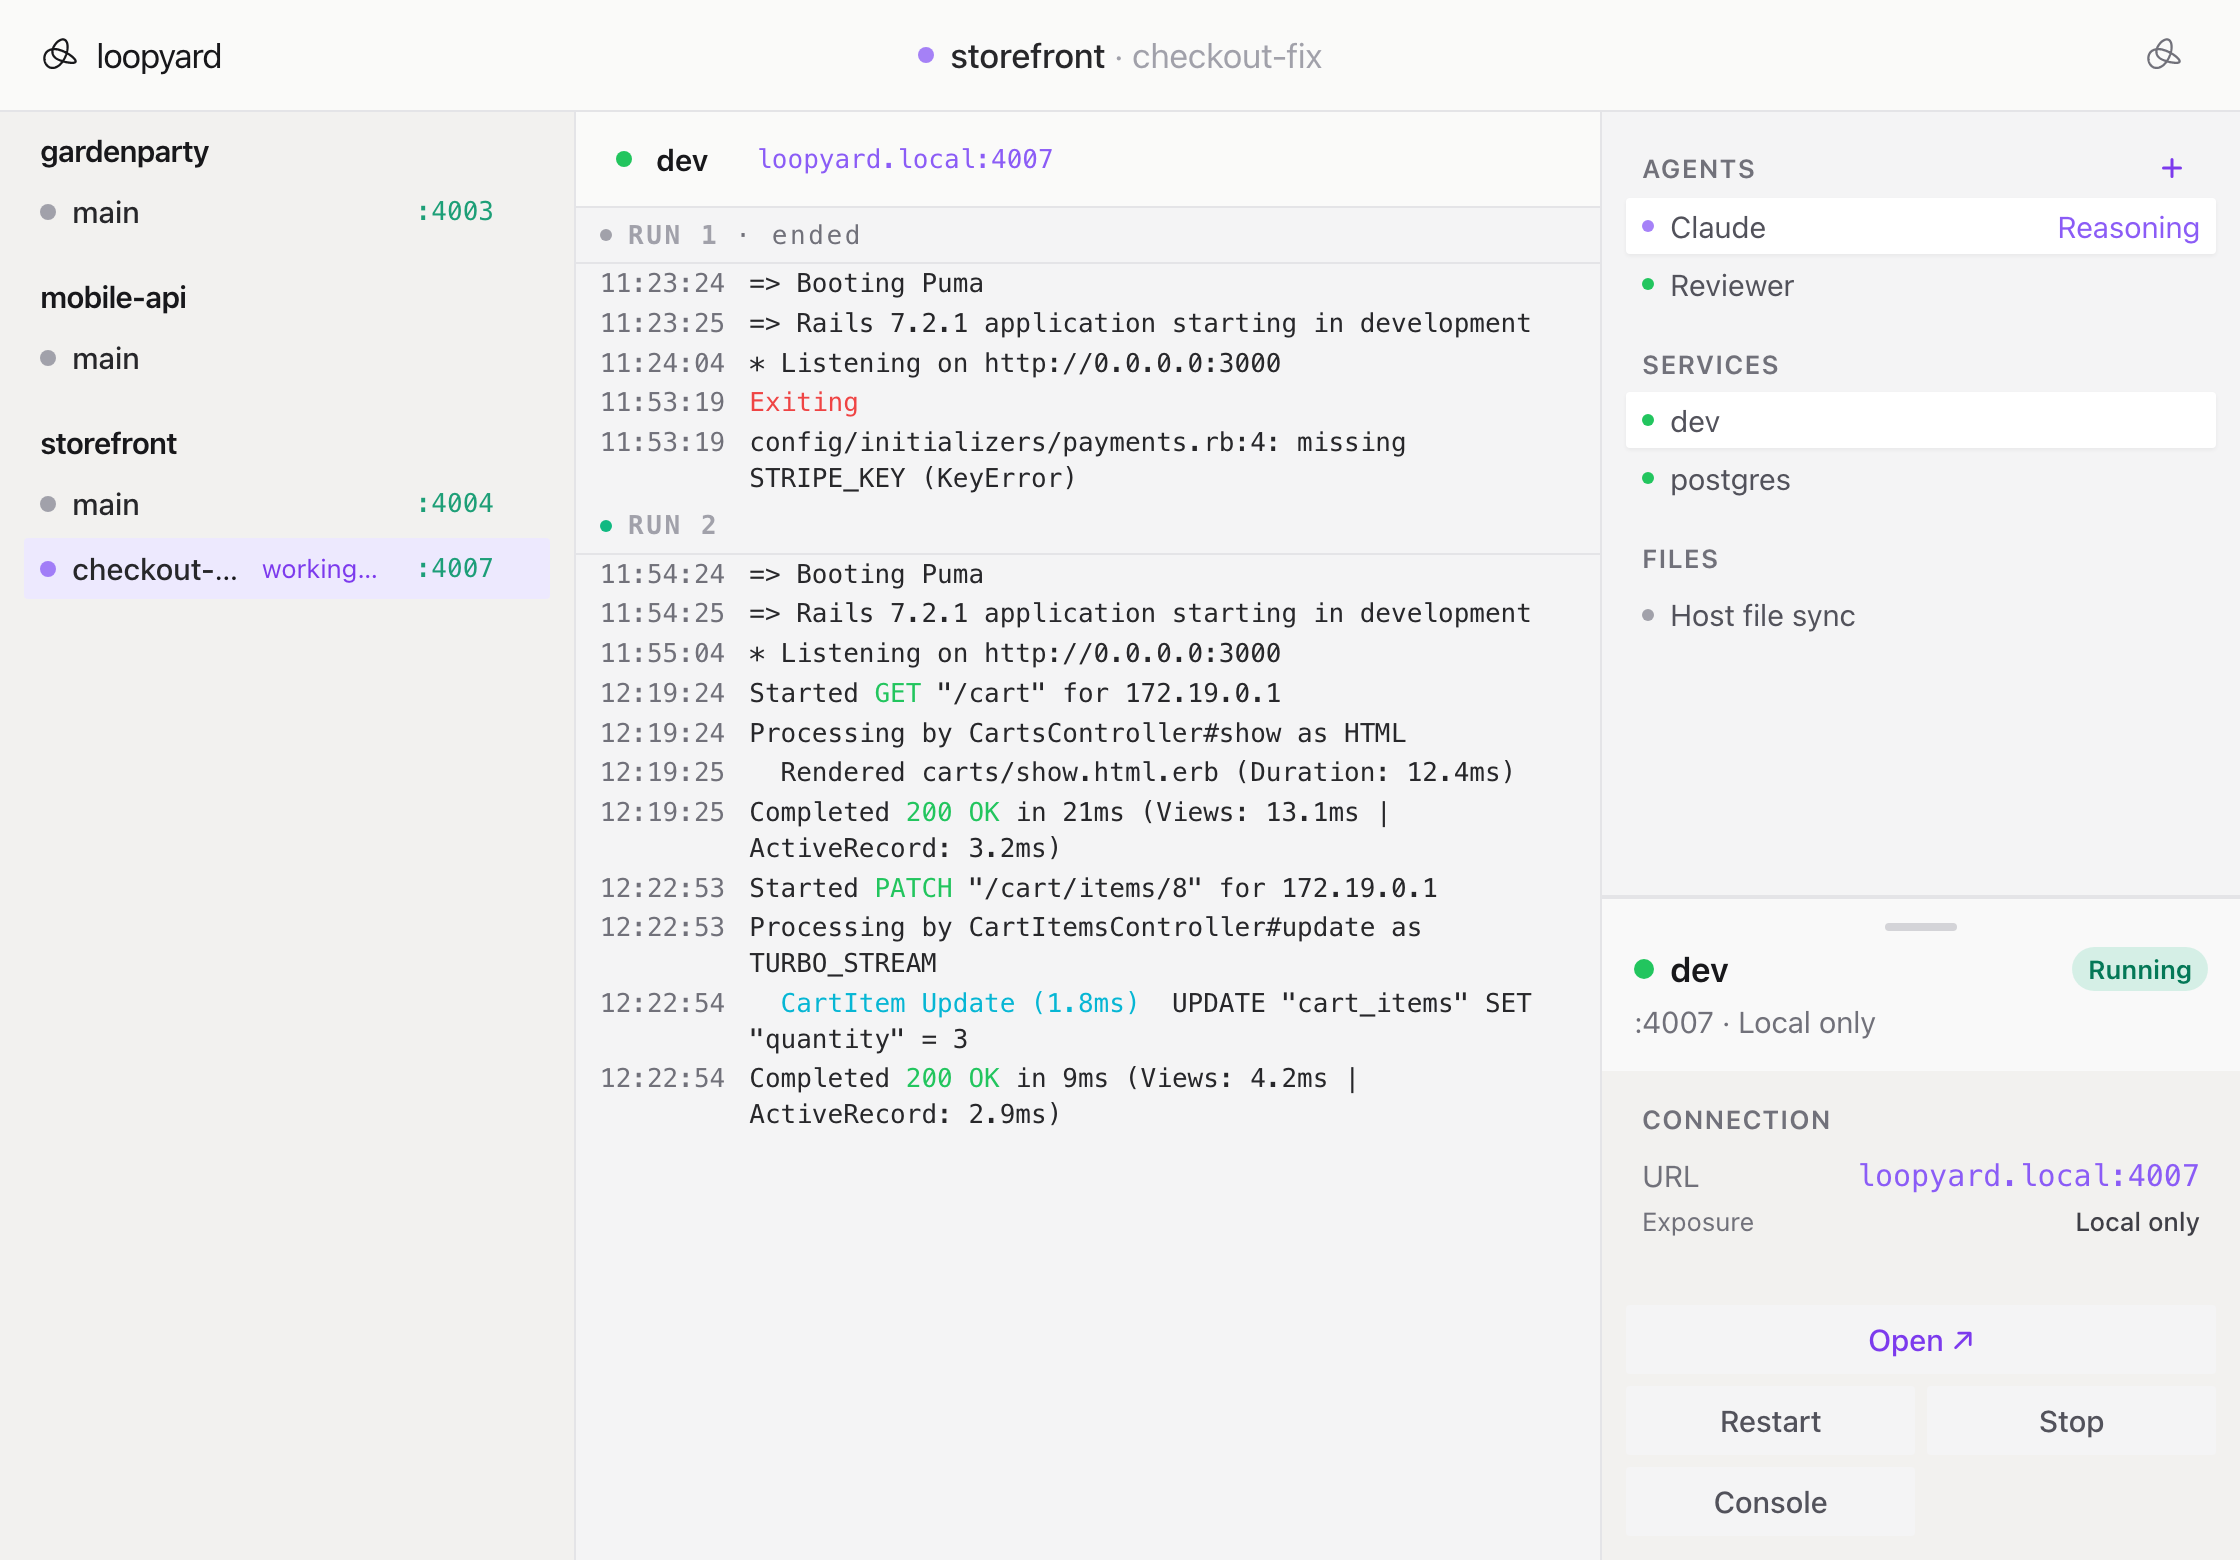Select gardenparty main branch
The height and width of the screenshot is (1560, 2240).
pos(286,212)
